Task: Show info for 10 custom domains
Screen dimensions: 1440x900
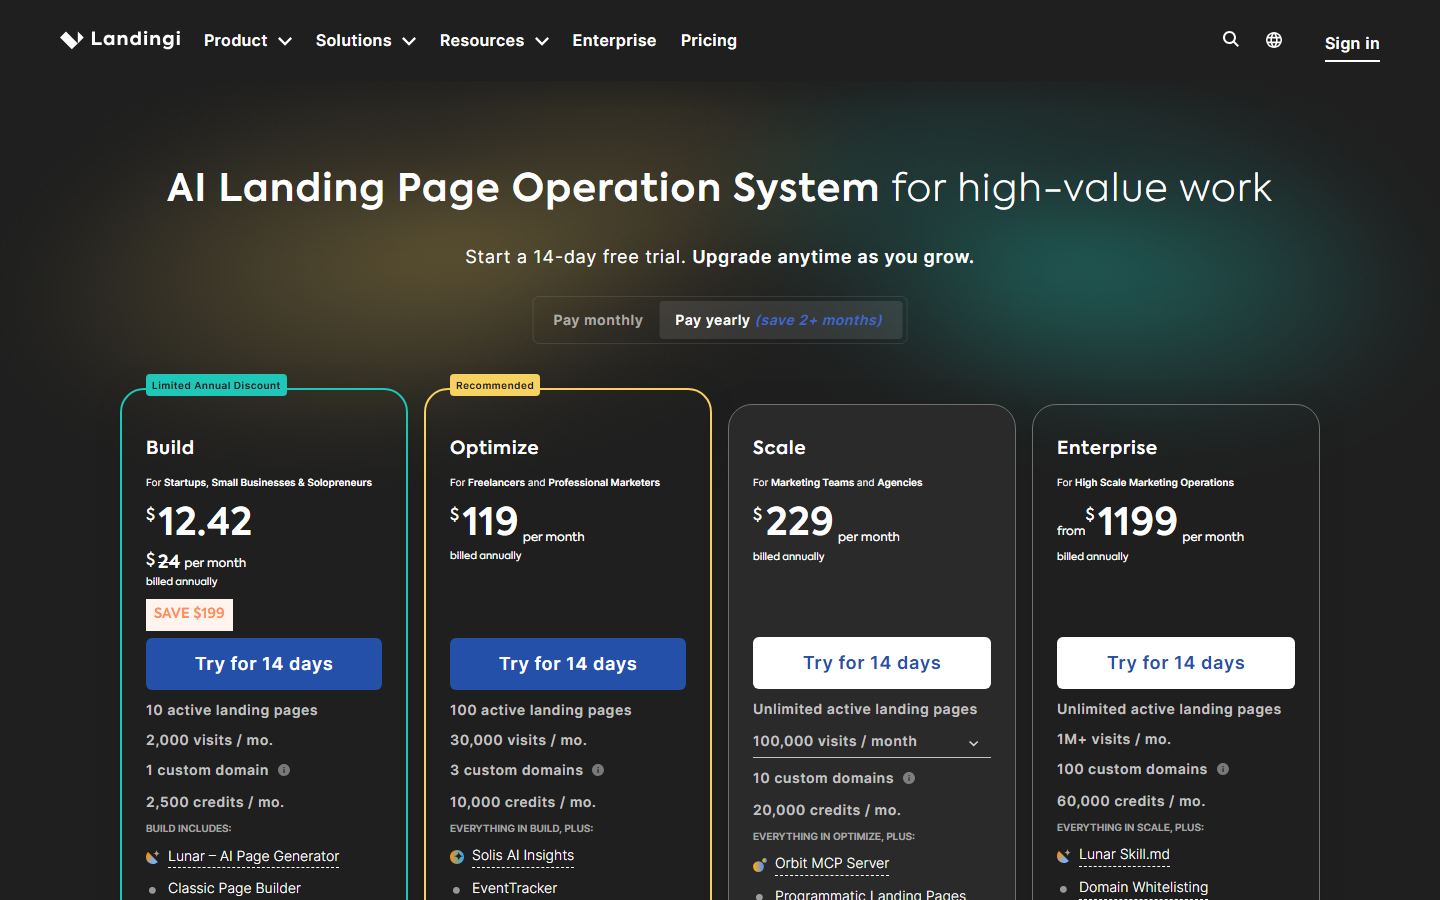Action: click(909, 778)
